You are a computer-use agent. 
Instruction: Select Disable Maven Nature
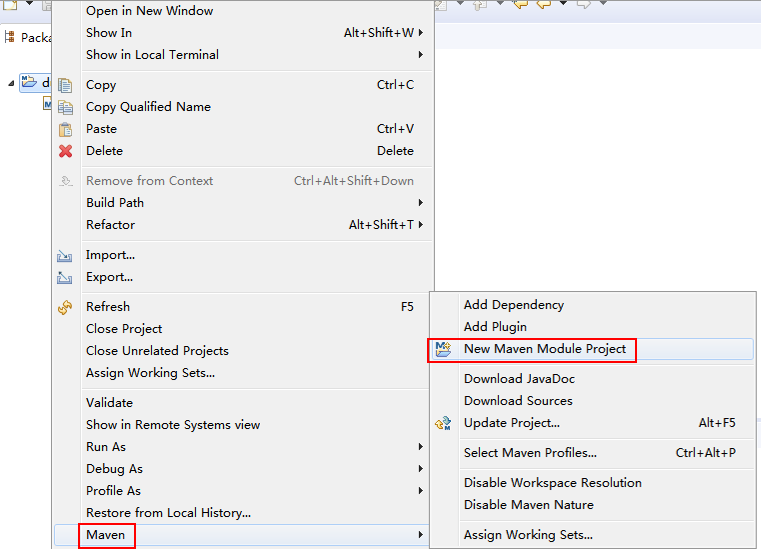(593, 505)
